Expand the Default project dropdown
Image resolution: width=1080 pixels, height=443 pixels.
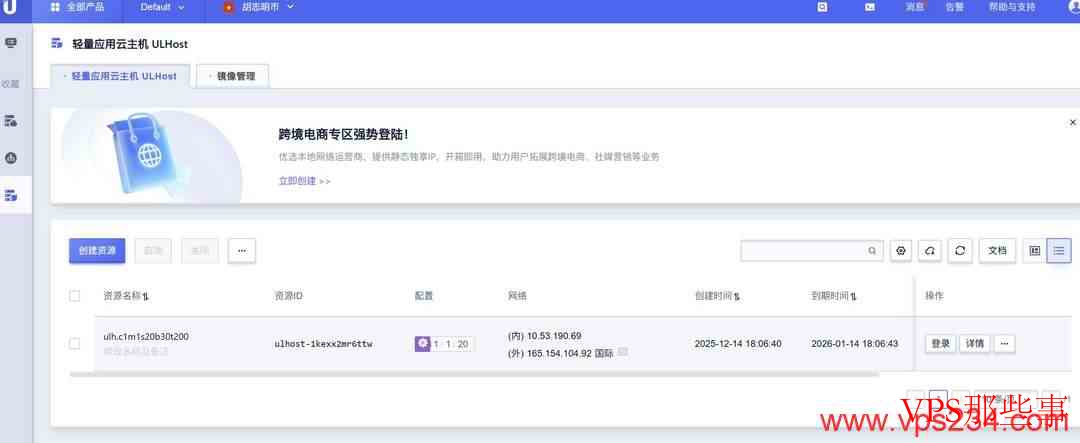(x=163, y=7)
